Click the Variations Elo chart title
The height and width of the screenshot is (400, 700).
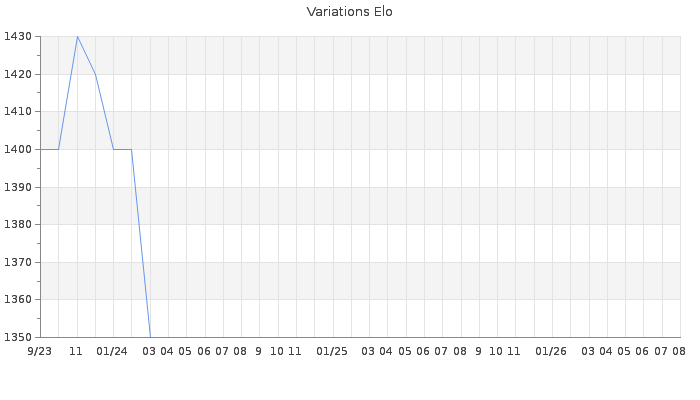(350, 12)
